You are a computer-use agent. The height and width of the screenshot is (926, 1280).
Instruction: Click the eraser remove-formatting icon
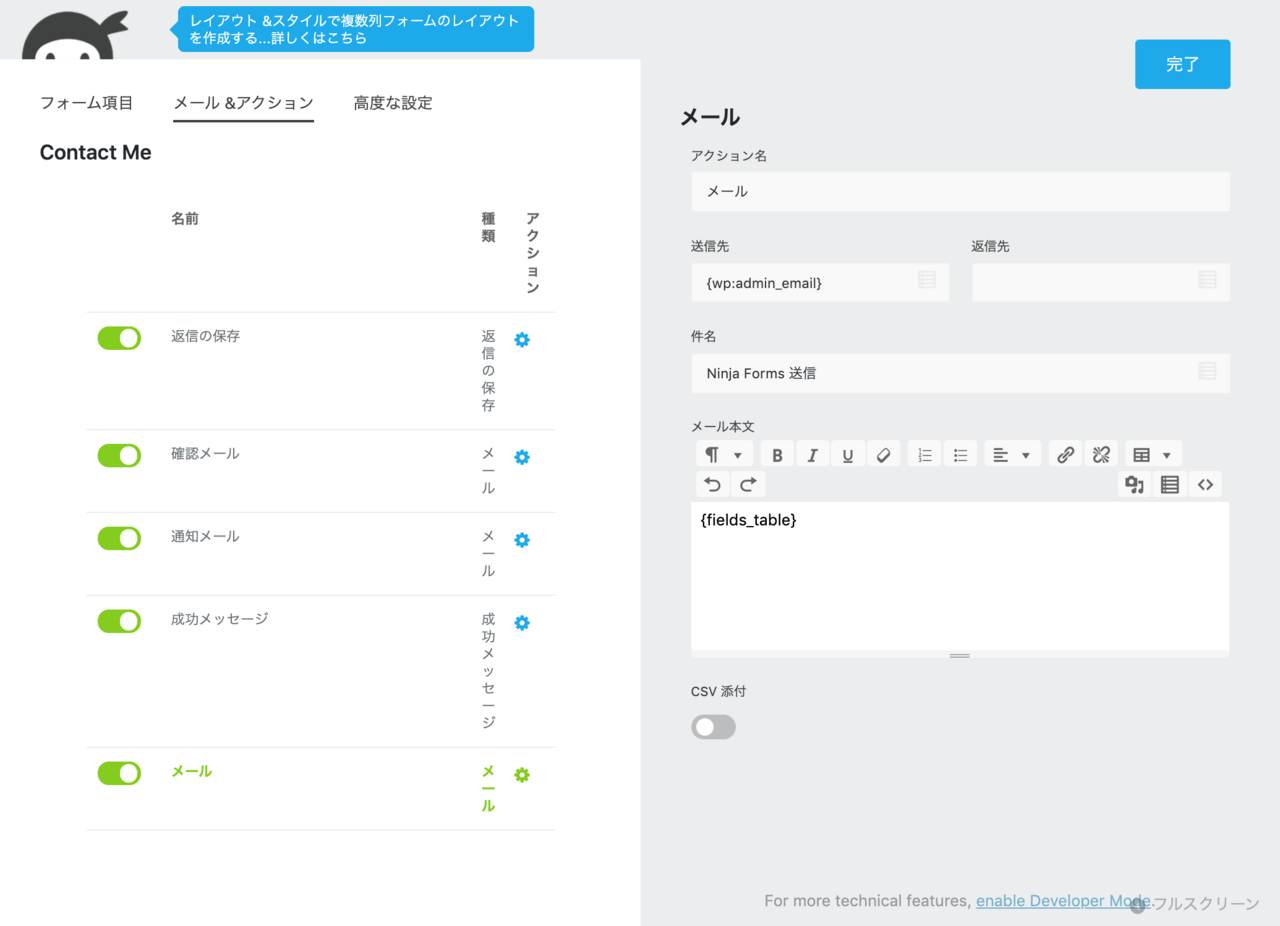(x=883, y=455)
